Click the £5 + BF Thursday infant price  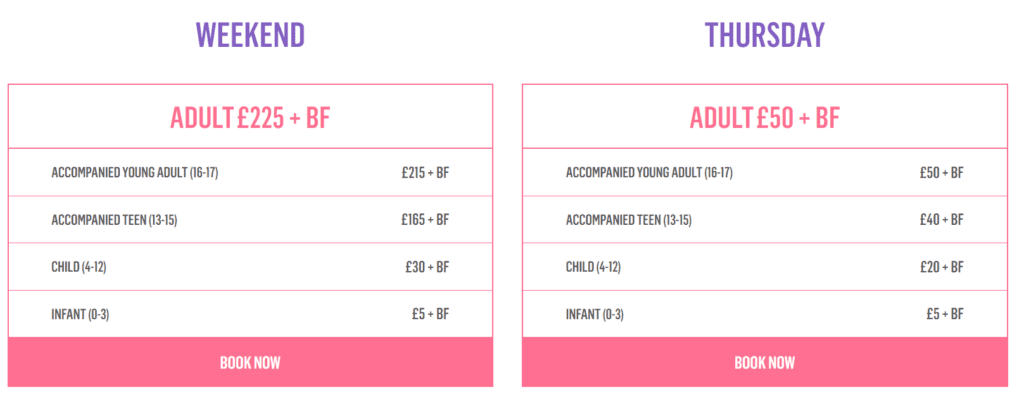[944, 314]
